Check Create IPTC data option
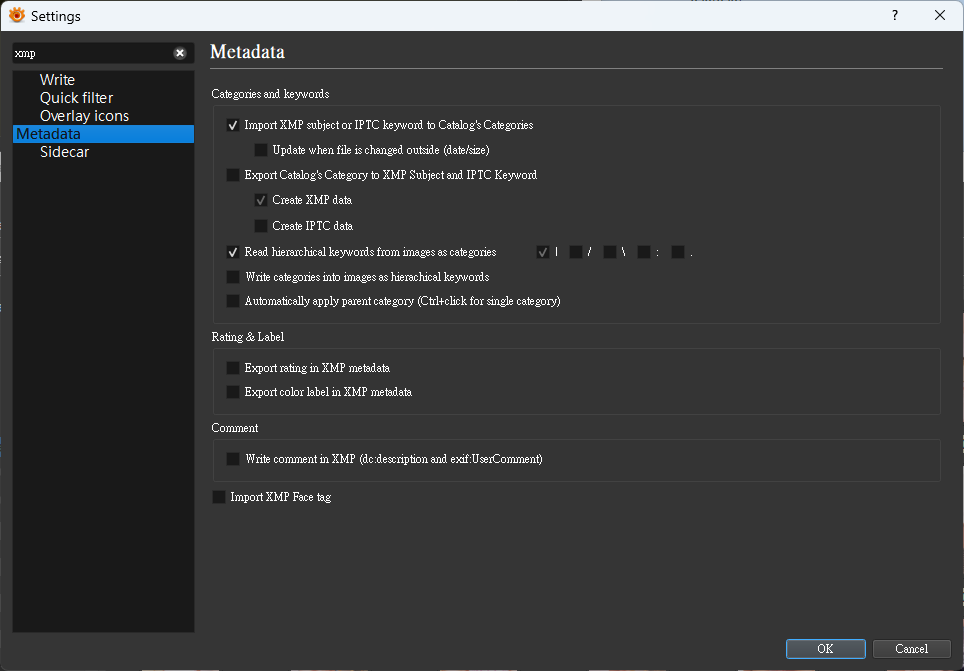The height and width of the screenshot is (671, 964). (x=261, y=226)
